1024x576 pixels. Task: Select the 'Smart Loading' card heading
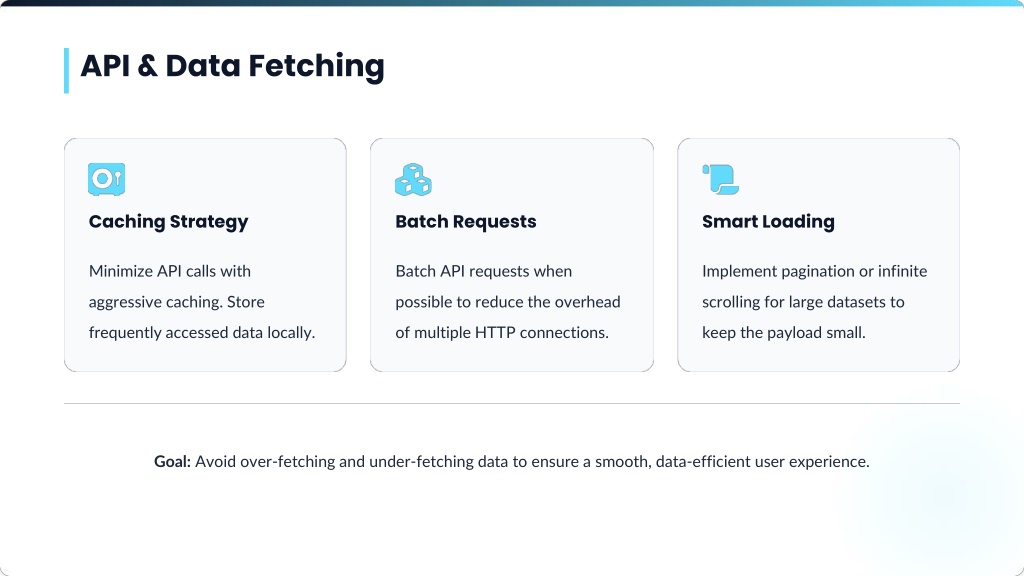[x=768, y=222]
